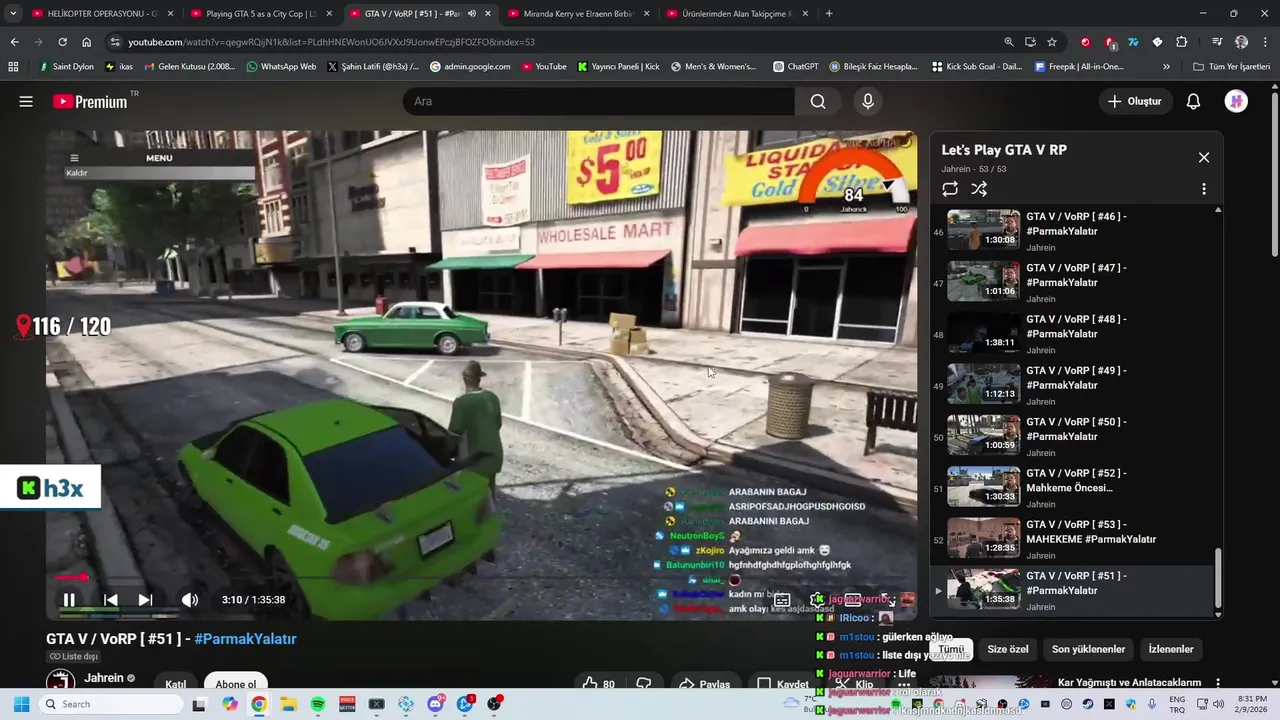Click the Katıl join button

pos(176,684)
